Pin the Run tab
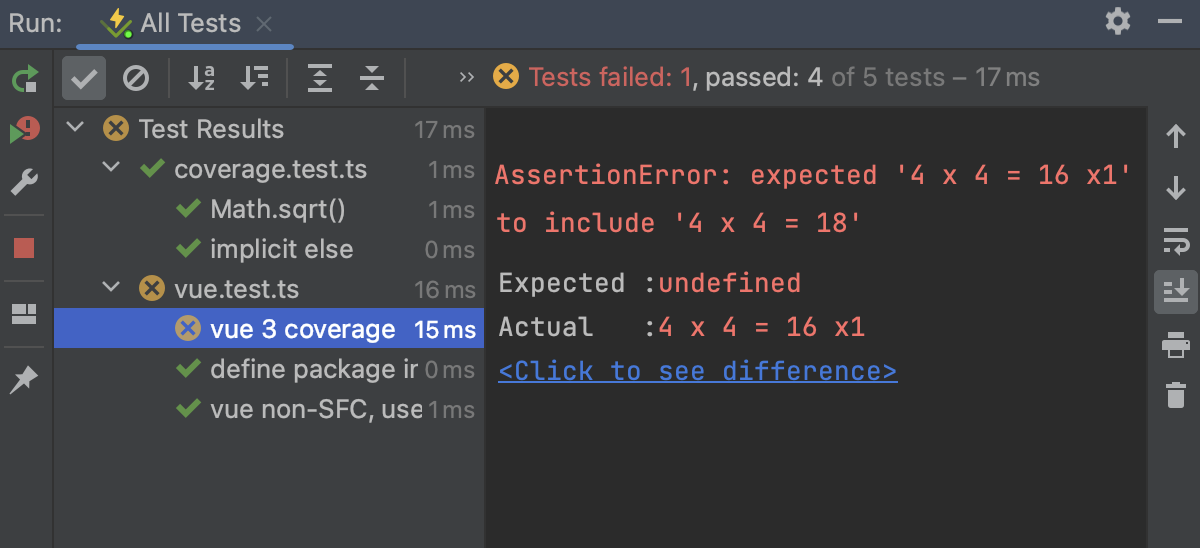 pos(24,380)
